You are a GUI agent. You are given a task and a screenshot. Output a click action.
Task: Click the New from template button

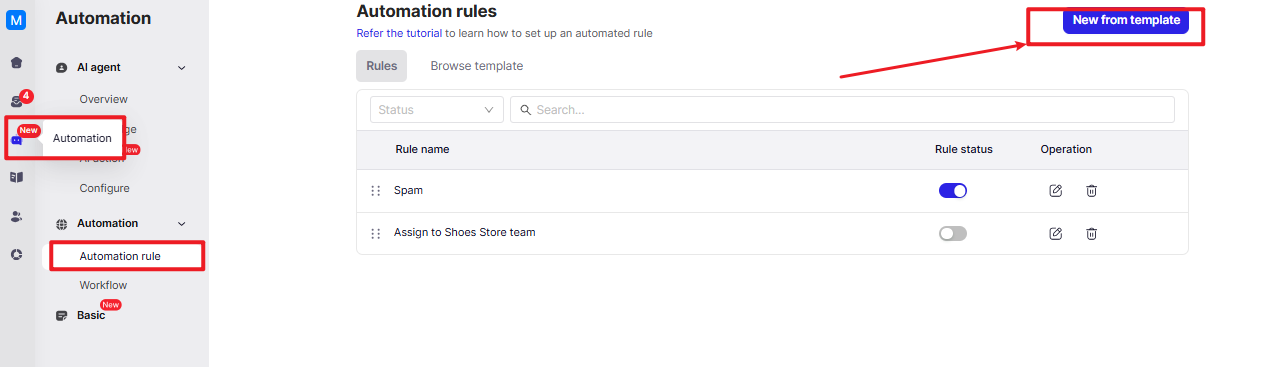coord(1126,20)
